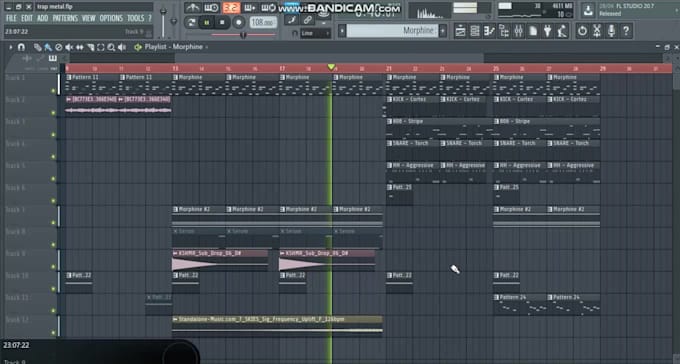Open the Mixer view icon
Image resolution: width=680 pixels, height=364 pixels.
[x=519, y=31]
